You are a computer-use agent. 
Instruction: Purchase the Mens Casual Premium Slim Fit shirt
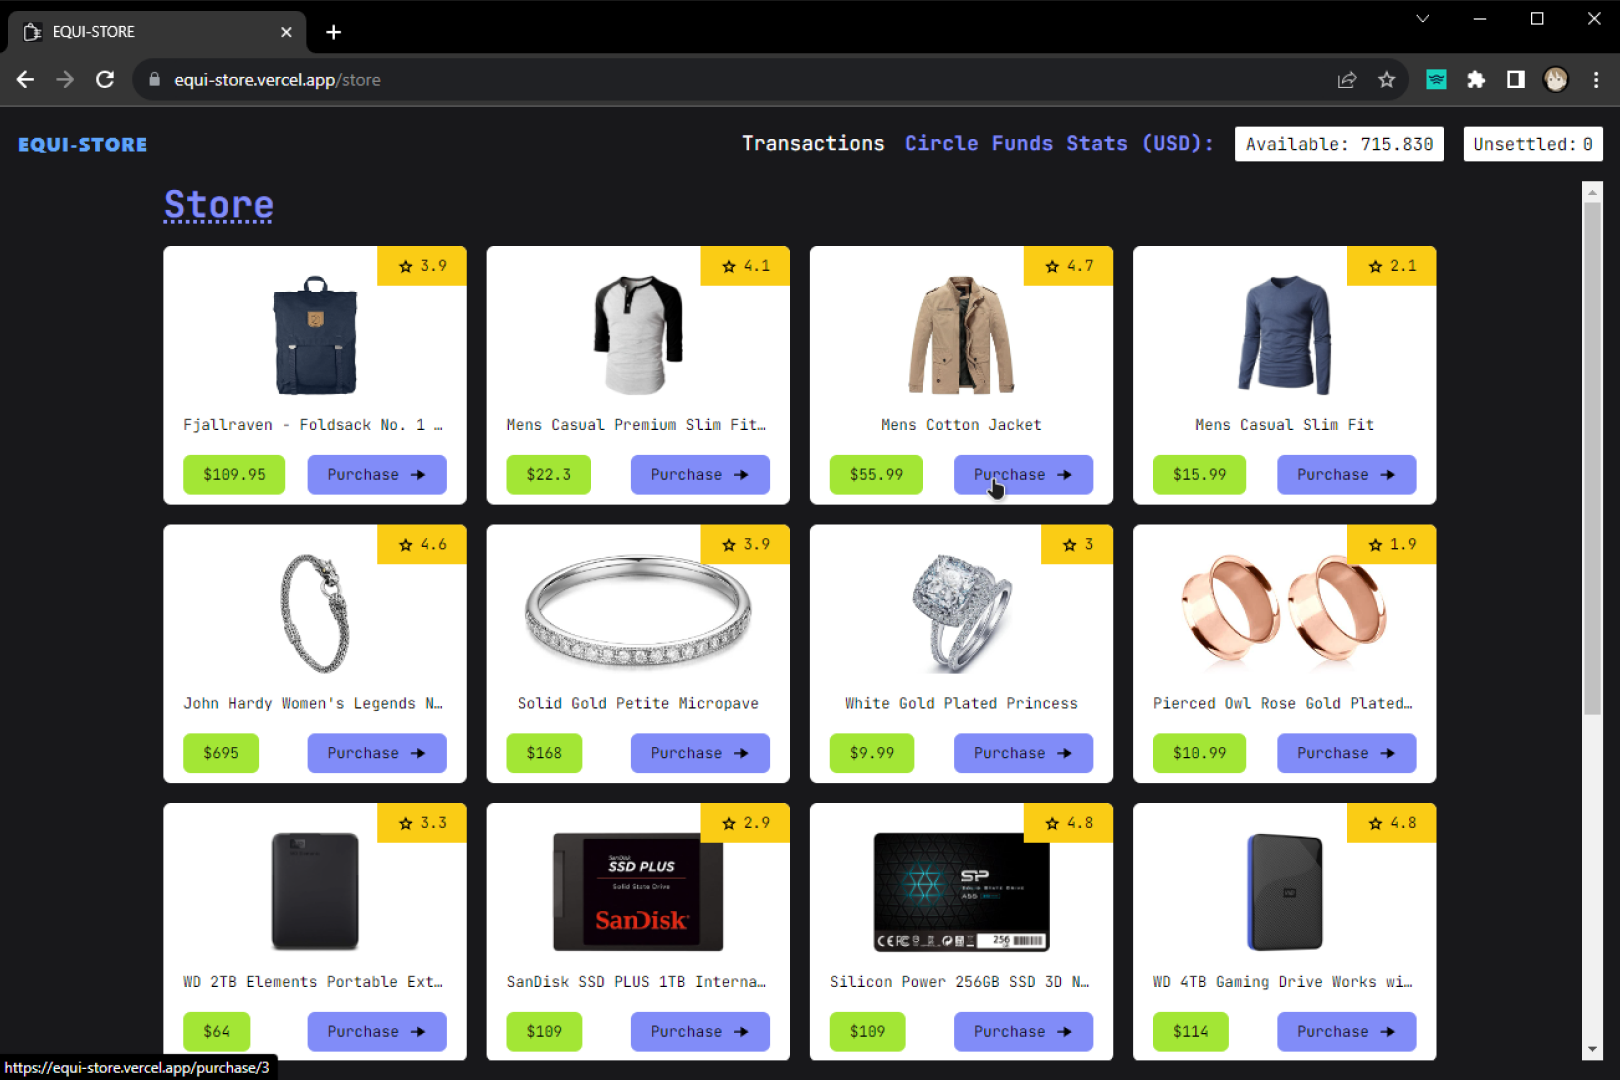pos(700,475)
